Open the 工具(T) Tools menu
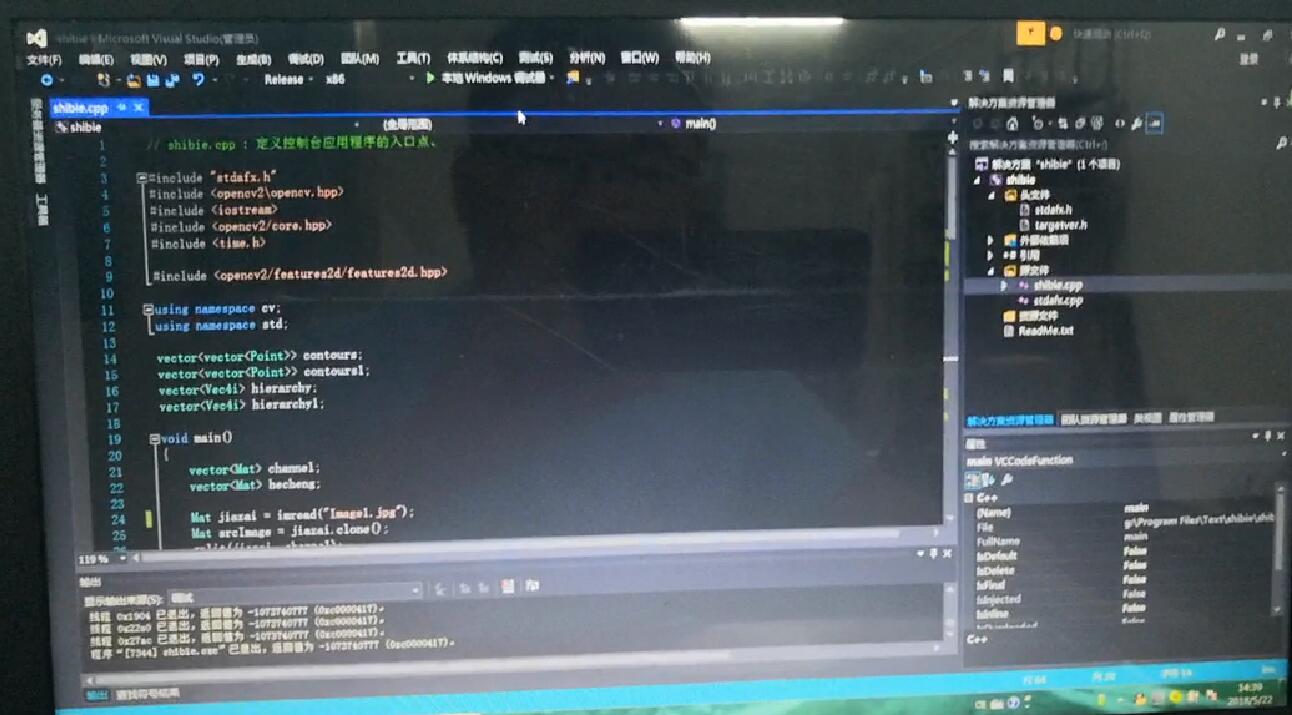Screen dimensions: 1292x715 tap(413, 59)
